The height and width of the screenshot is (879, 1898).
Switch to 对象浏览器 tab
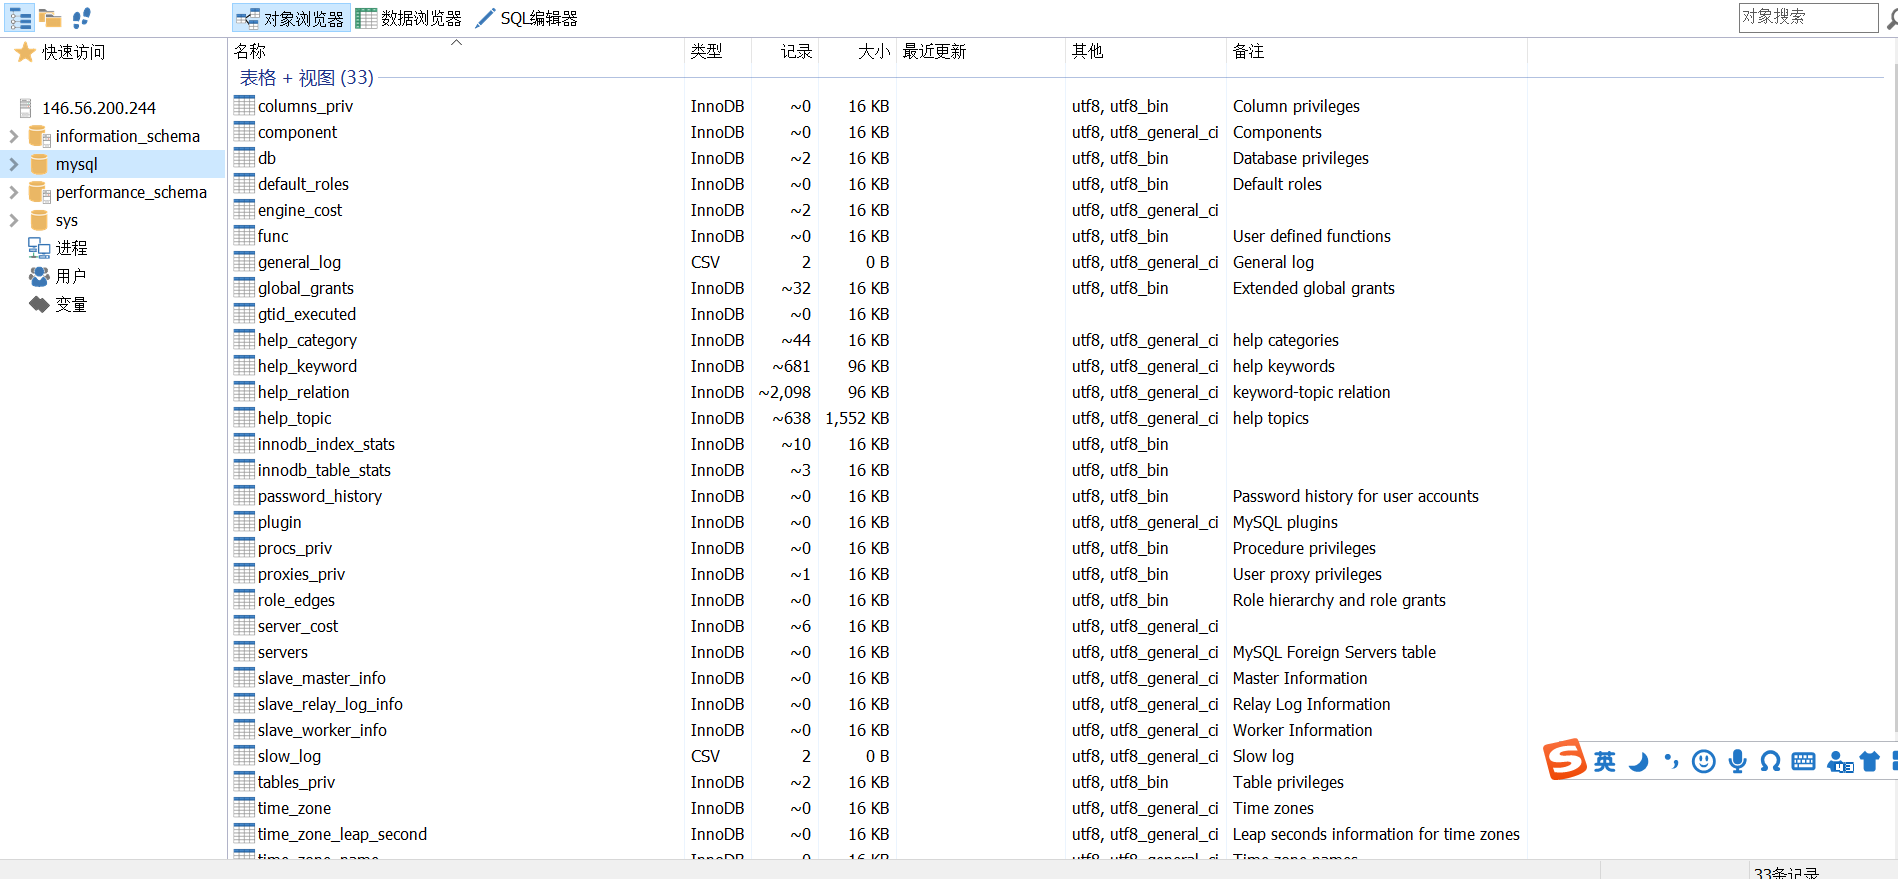[x=291, y=18]
